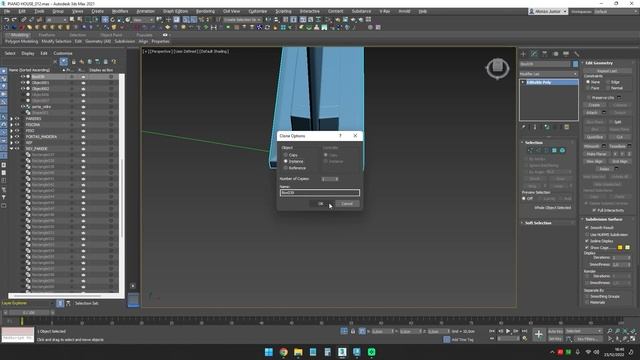Expand the PAREDES layer

pos(11,119)
